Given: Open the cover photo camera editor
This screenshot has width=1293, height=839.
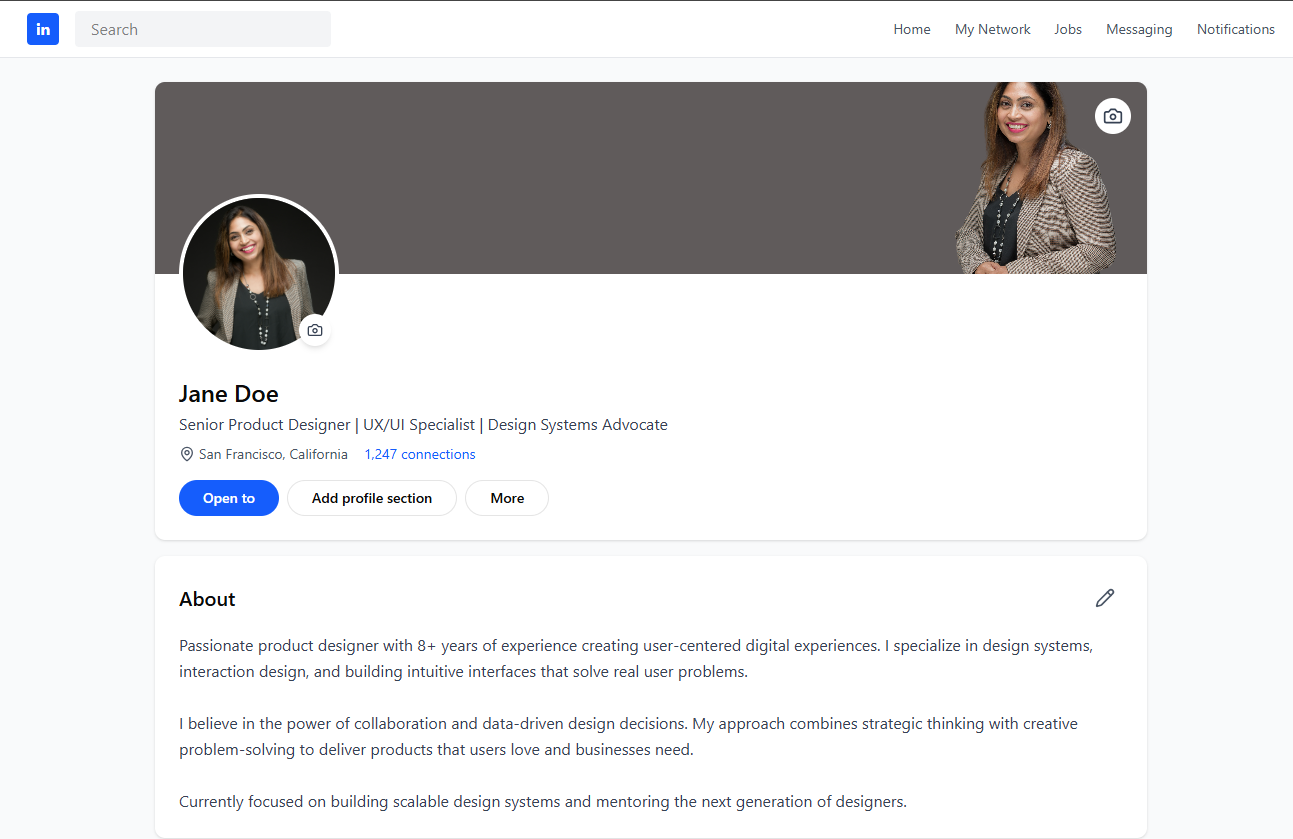Looking at the screenshot, I should click(x=1112, y=115).
